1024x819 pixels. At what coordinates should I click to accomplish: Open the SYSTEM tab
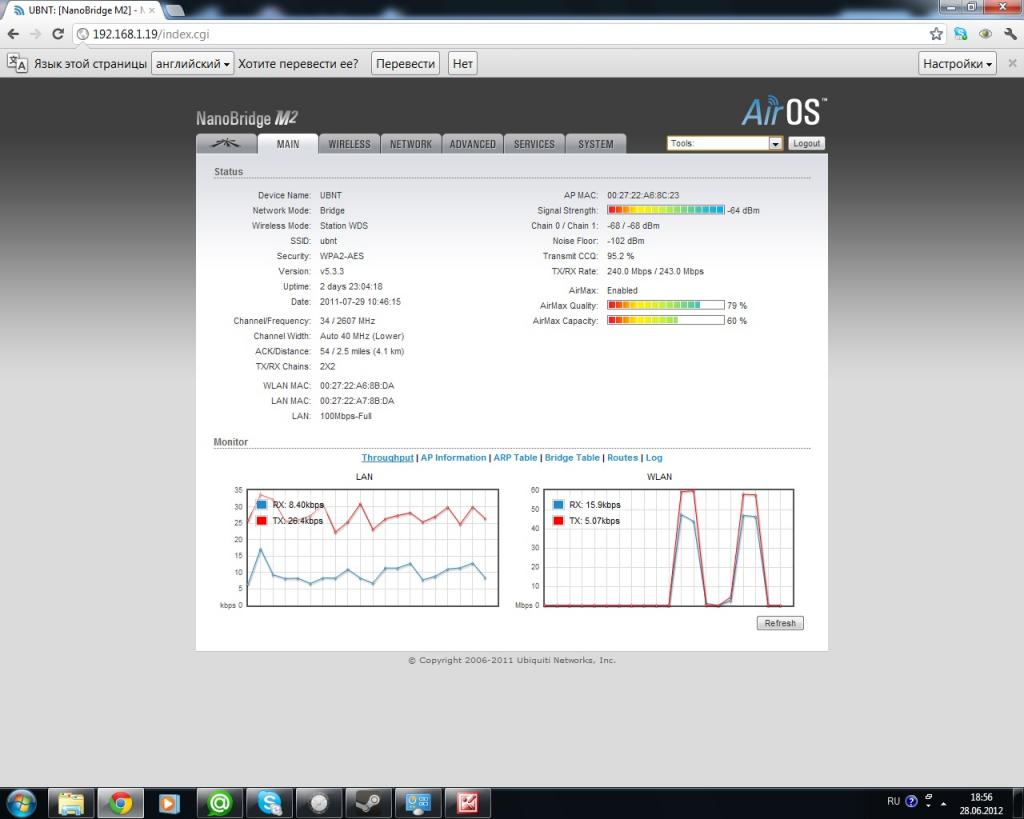pos(596,144)
